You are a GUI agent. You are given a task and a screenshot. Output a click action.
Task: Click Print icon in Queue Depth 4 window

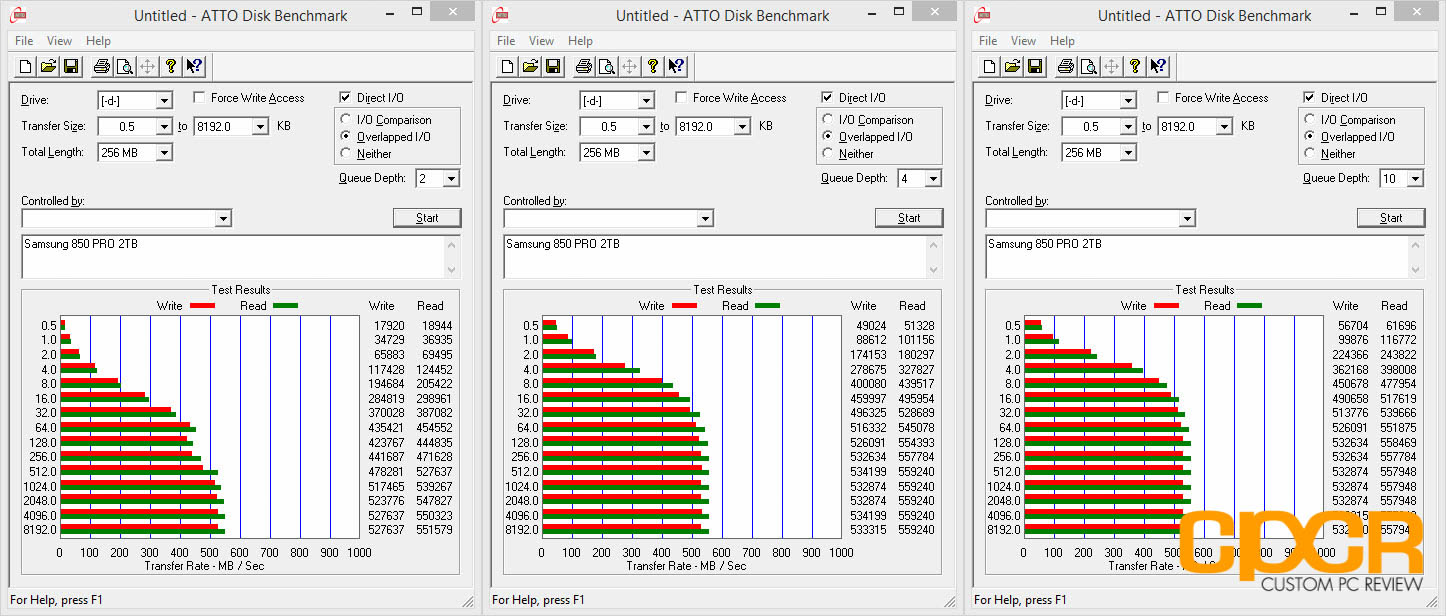point(583,67)
